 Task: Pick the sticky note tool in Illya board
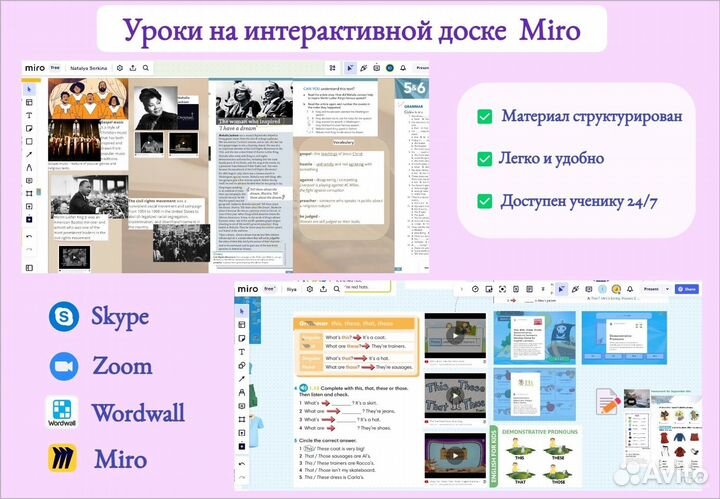click(x=242, y=338)
